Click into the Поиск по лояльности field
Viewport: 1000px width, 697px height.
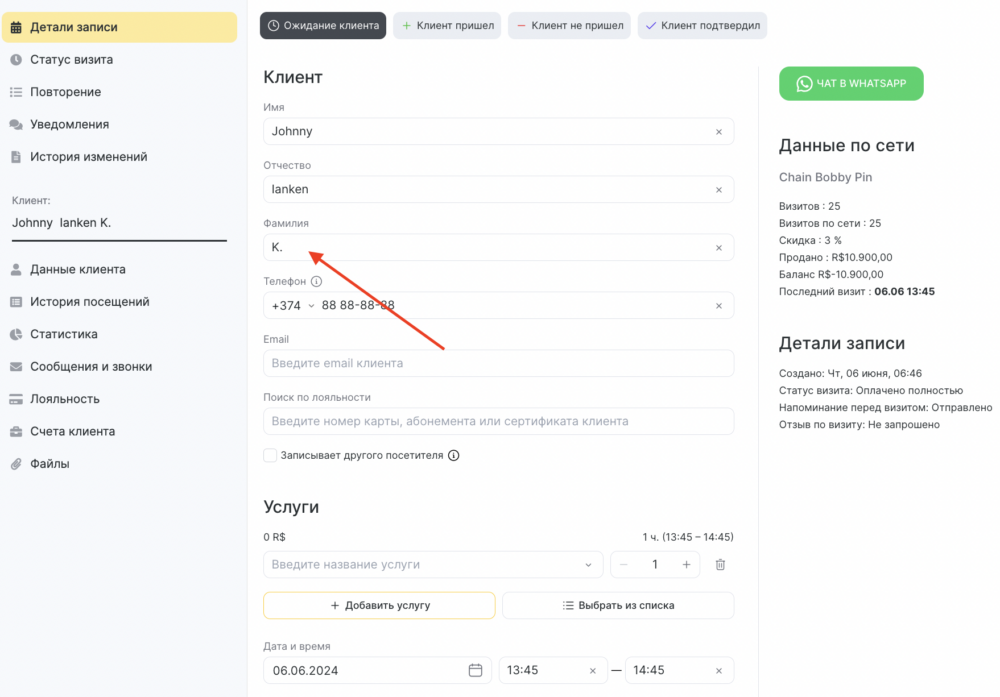499,422
